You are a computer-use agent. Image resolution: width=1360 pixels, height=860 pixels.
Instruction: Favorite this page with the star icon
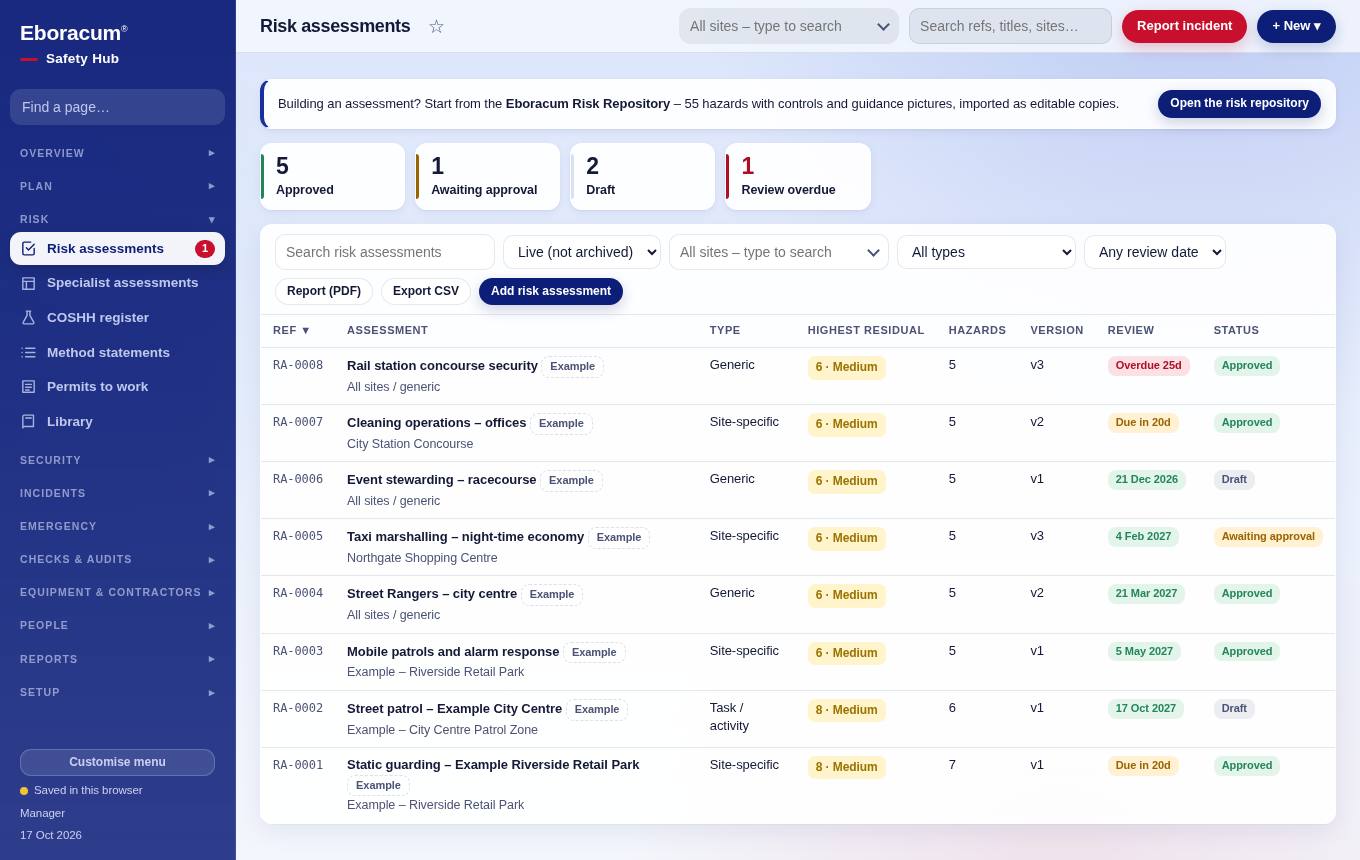[436, 26]
